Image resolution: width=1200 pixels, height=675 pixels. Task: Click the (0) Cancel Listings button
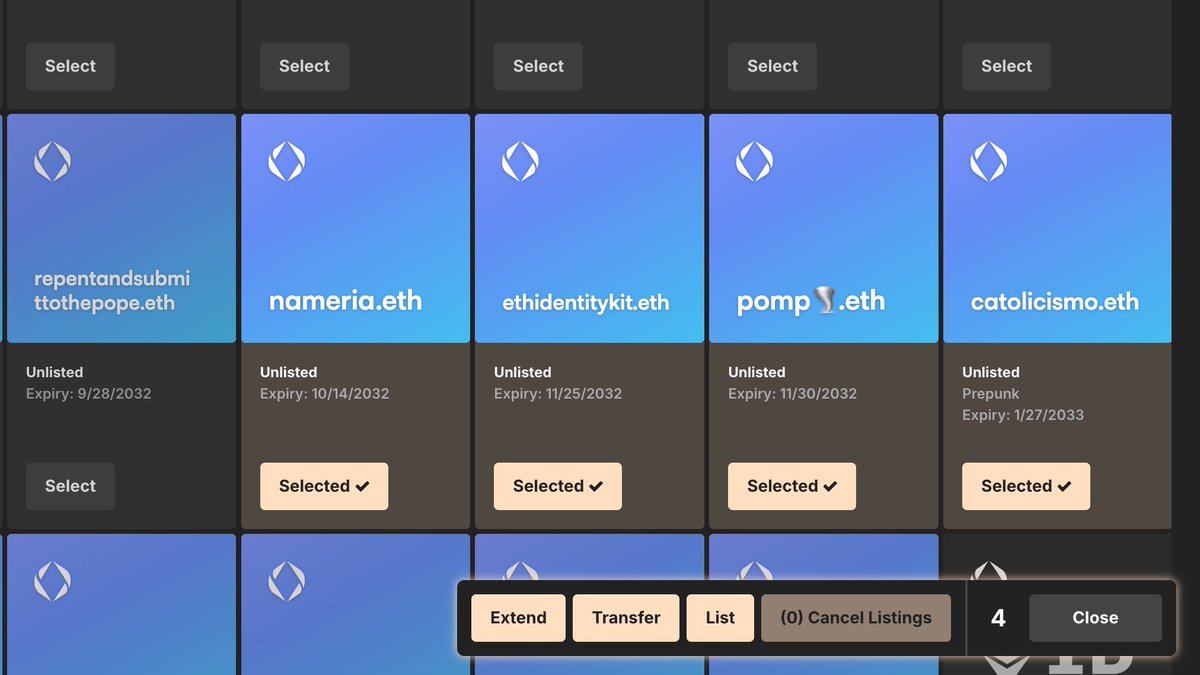click(856, 618)
